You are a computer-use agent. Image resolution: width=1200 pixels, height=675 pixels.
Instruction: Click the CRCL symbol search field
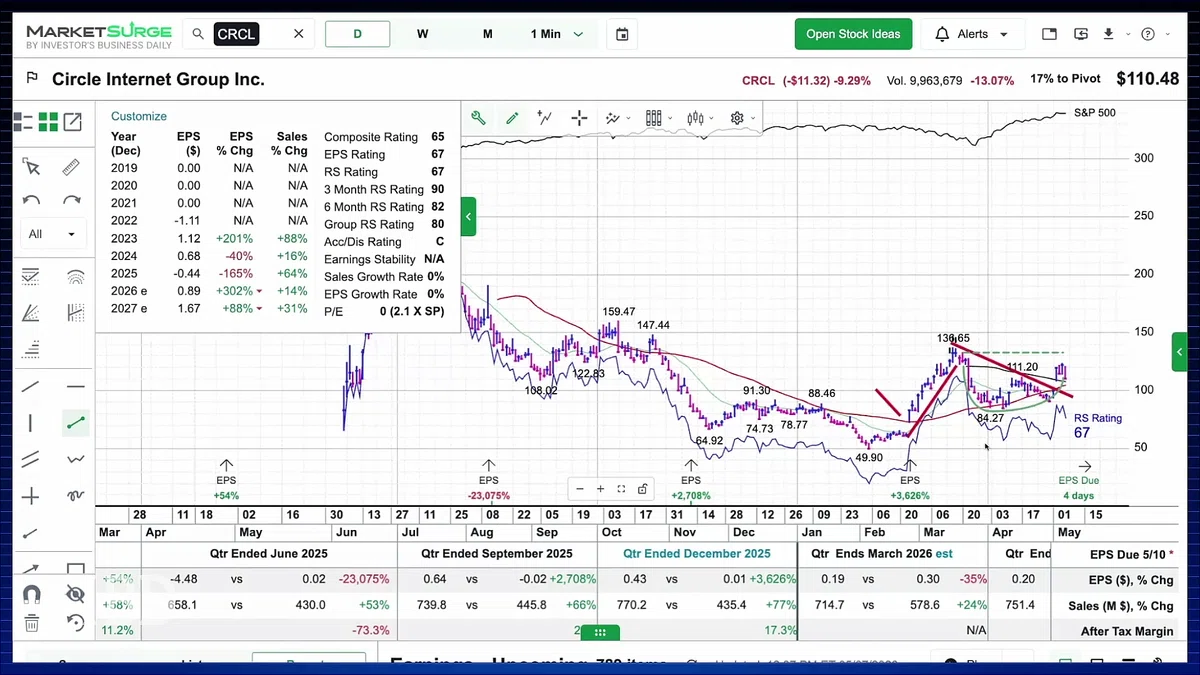coord(250,34)
